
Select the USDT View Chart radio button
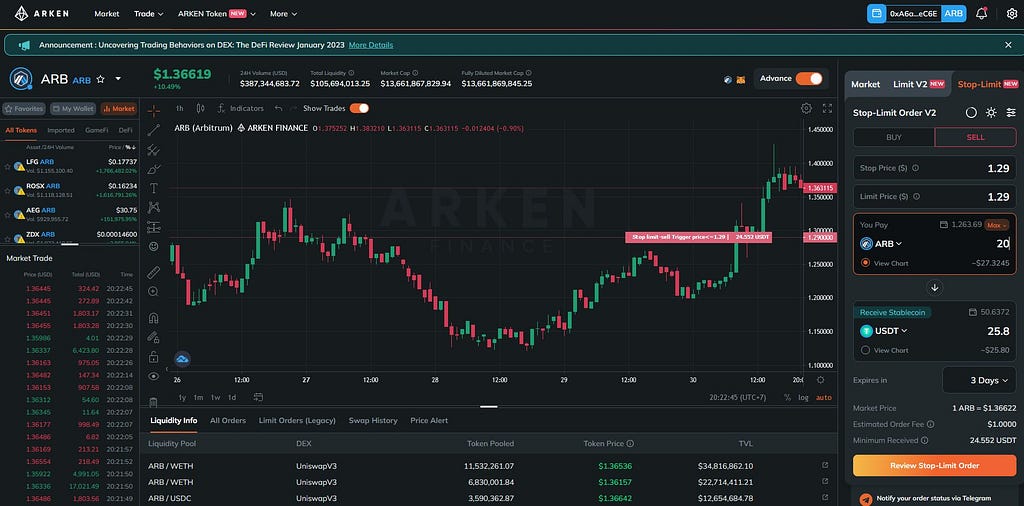click(x=865, y=350)
